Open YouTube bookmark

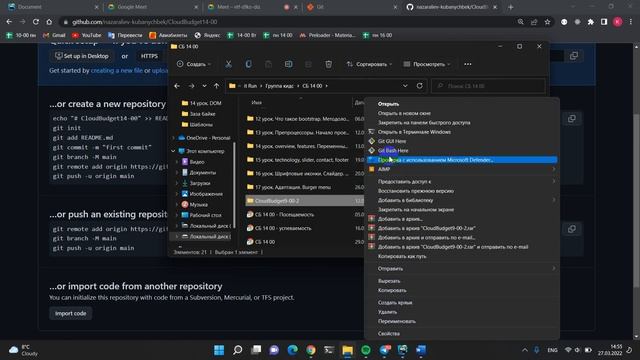coord(87,36)
